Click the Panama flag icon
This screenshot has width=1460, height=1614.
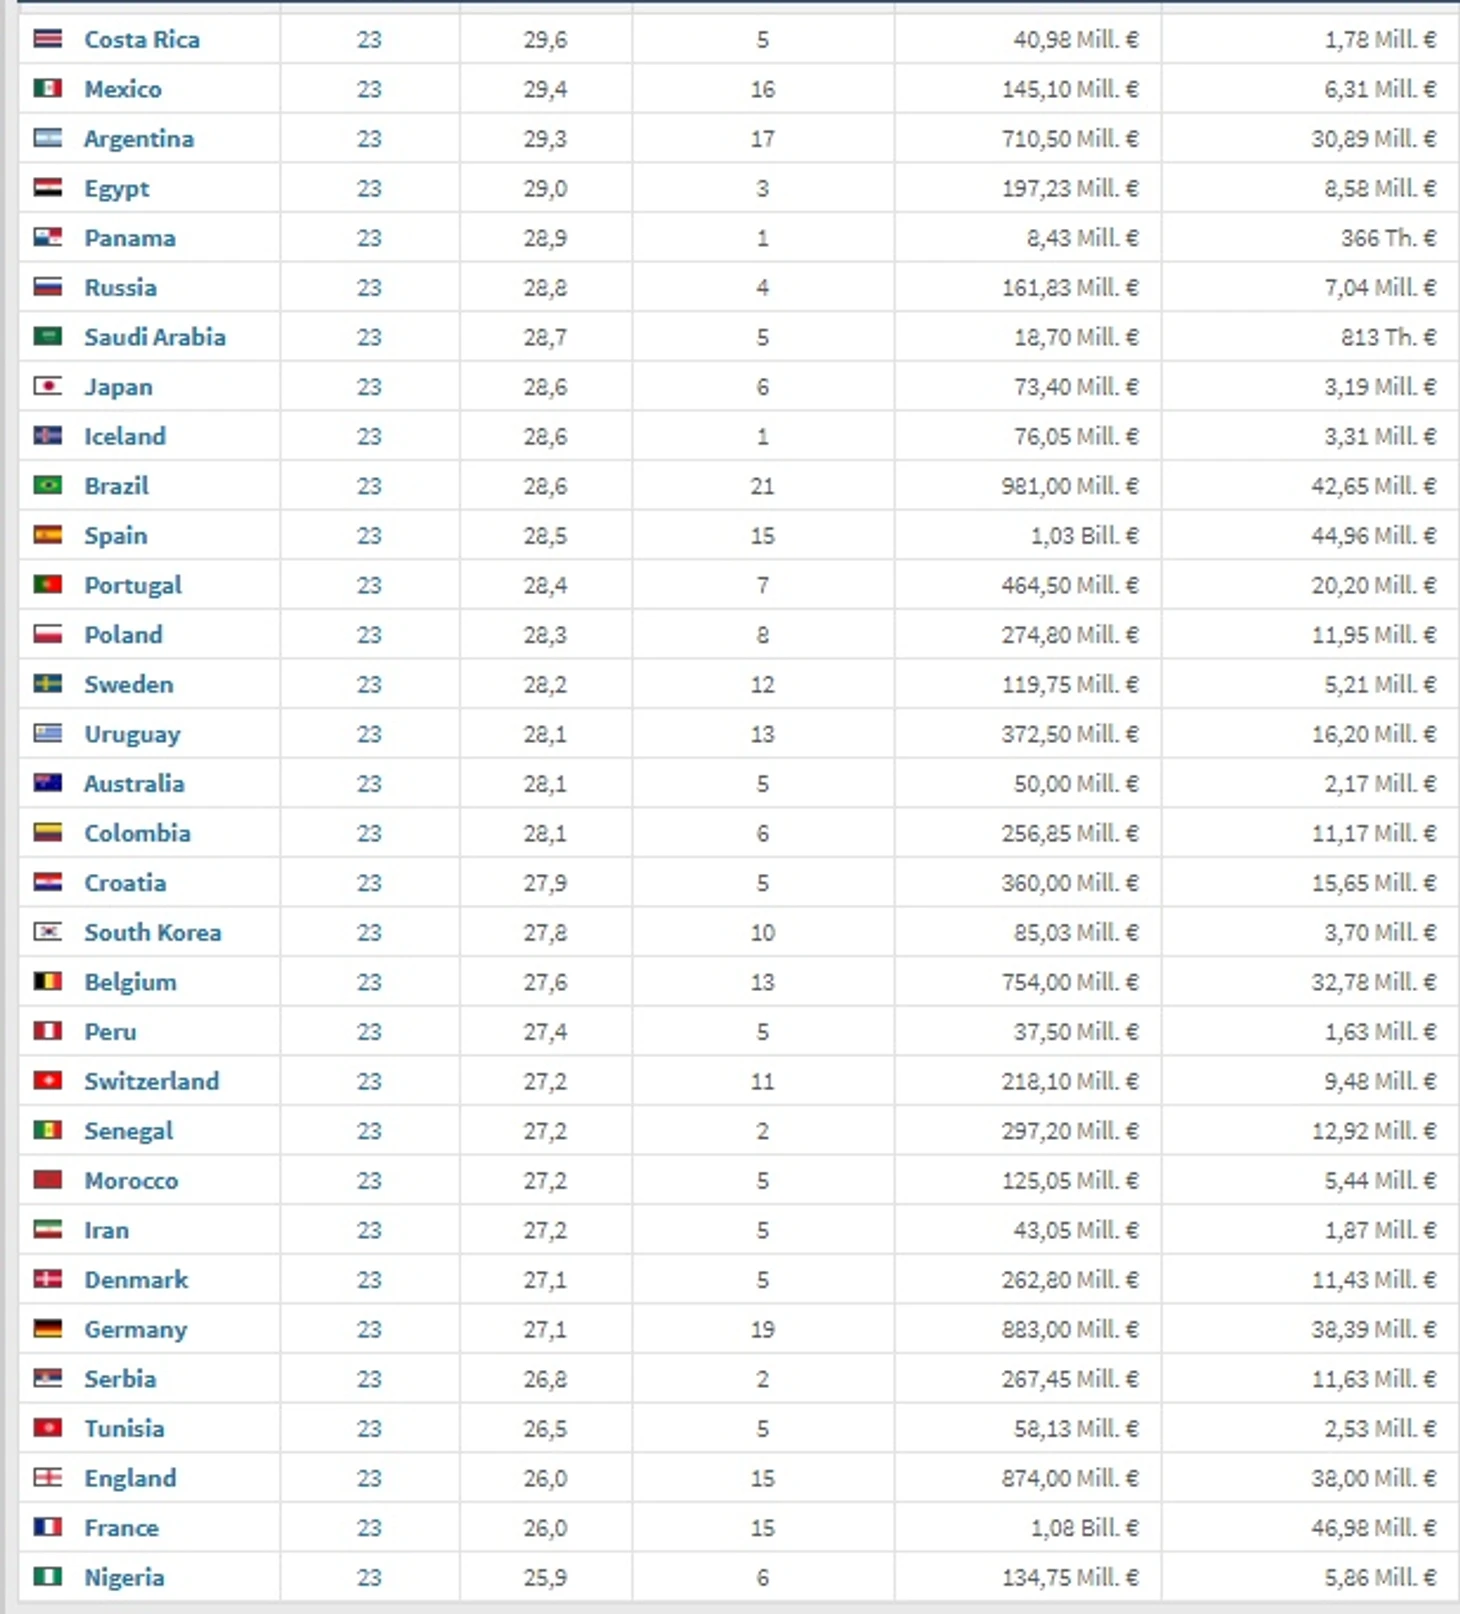pos(47,237)
